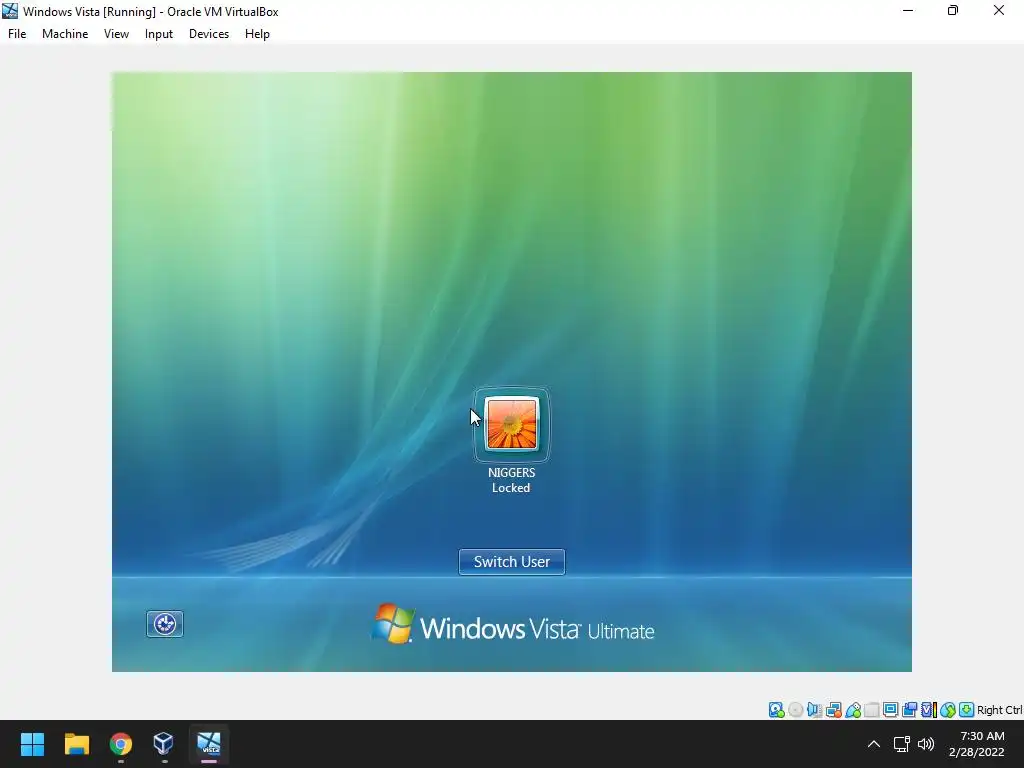
Task: Click the optical drive status icon
Action: (x=795, y=710)
